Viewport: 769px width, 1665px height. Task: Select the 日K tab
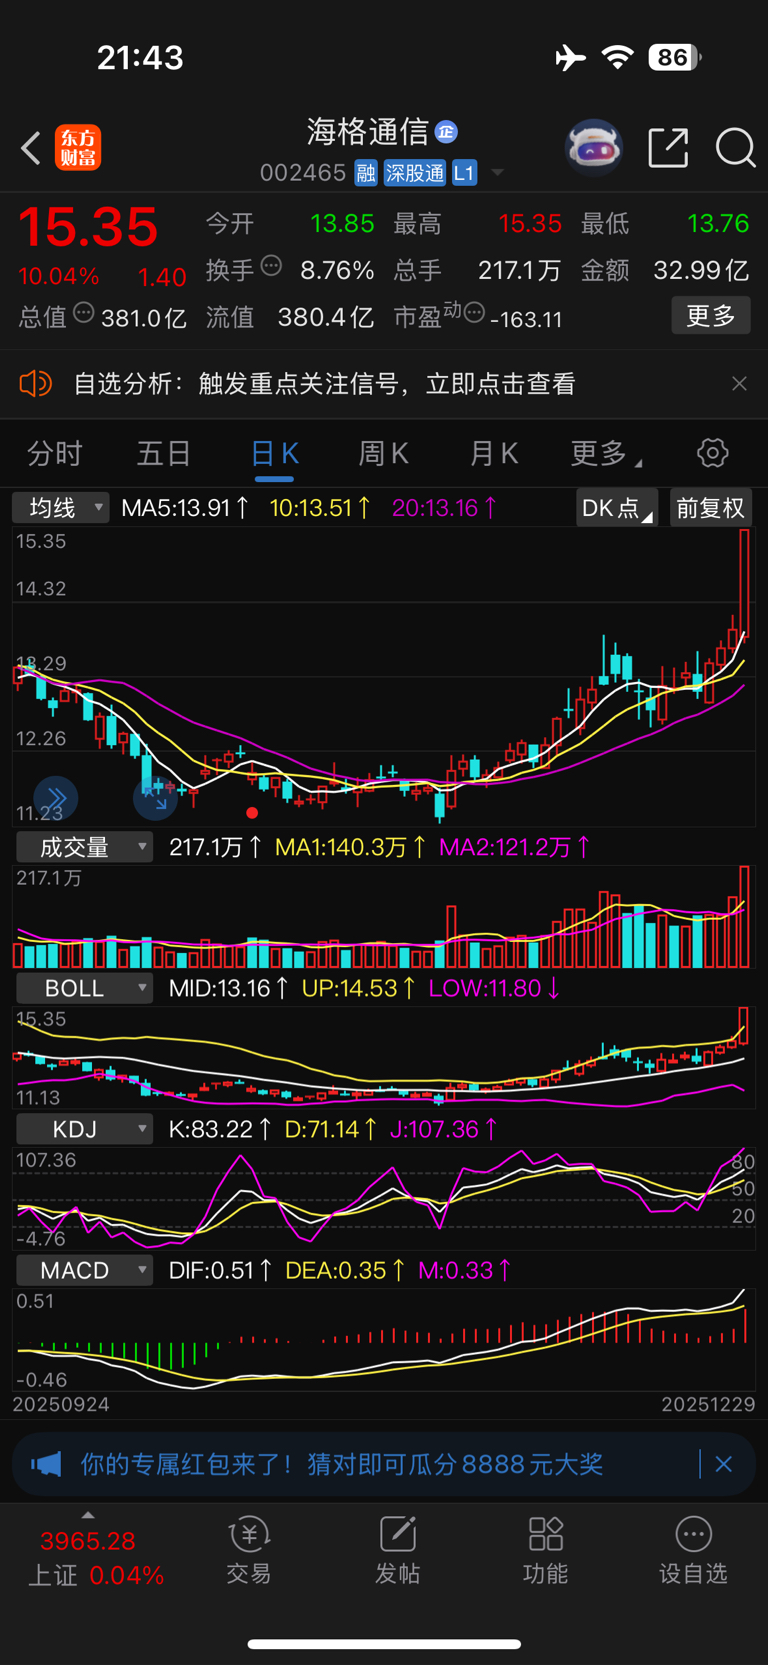pyautogui.click(x=274, y=454)
